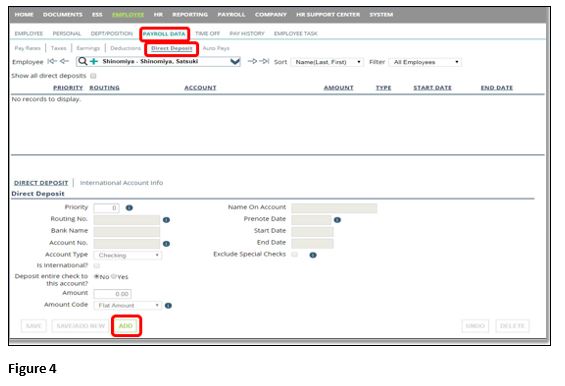Click the Amount input field
This screenshot has width=565, height=386.
pos(112,294)
